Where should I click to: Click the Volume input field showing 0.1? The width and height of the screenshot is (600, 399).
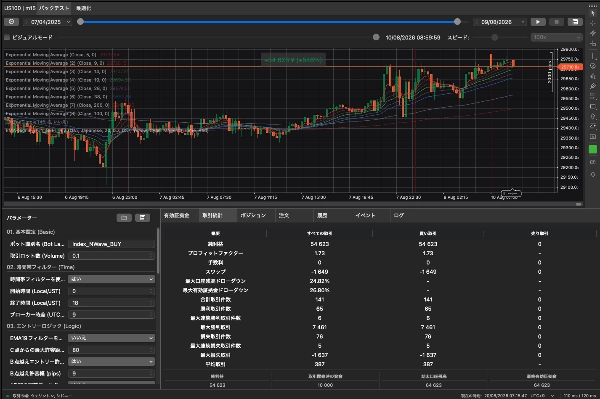pos(111,256)
